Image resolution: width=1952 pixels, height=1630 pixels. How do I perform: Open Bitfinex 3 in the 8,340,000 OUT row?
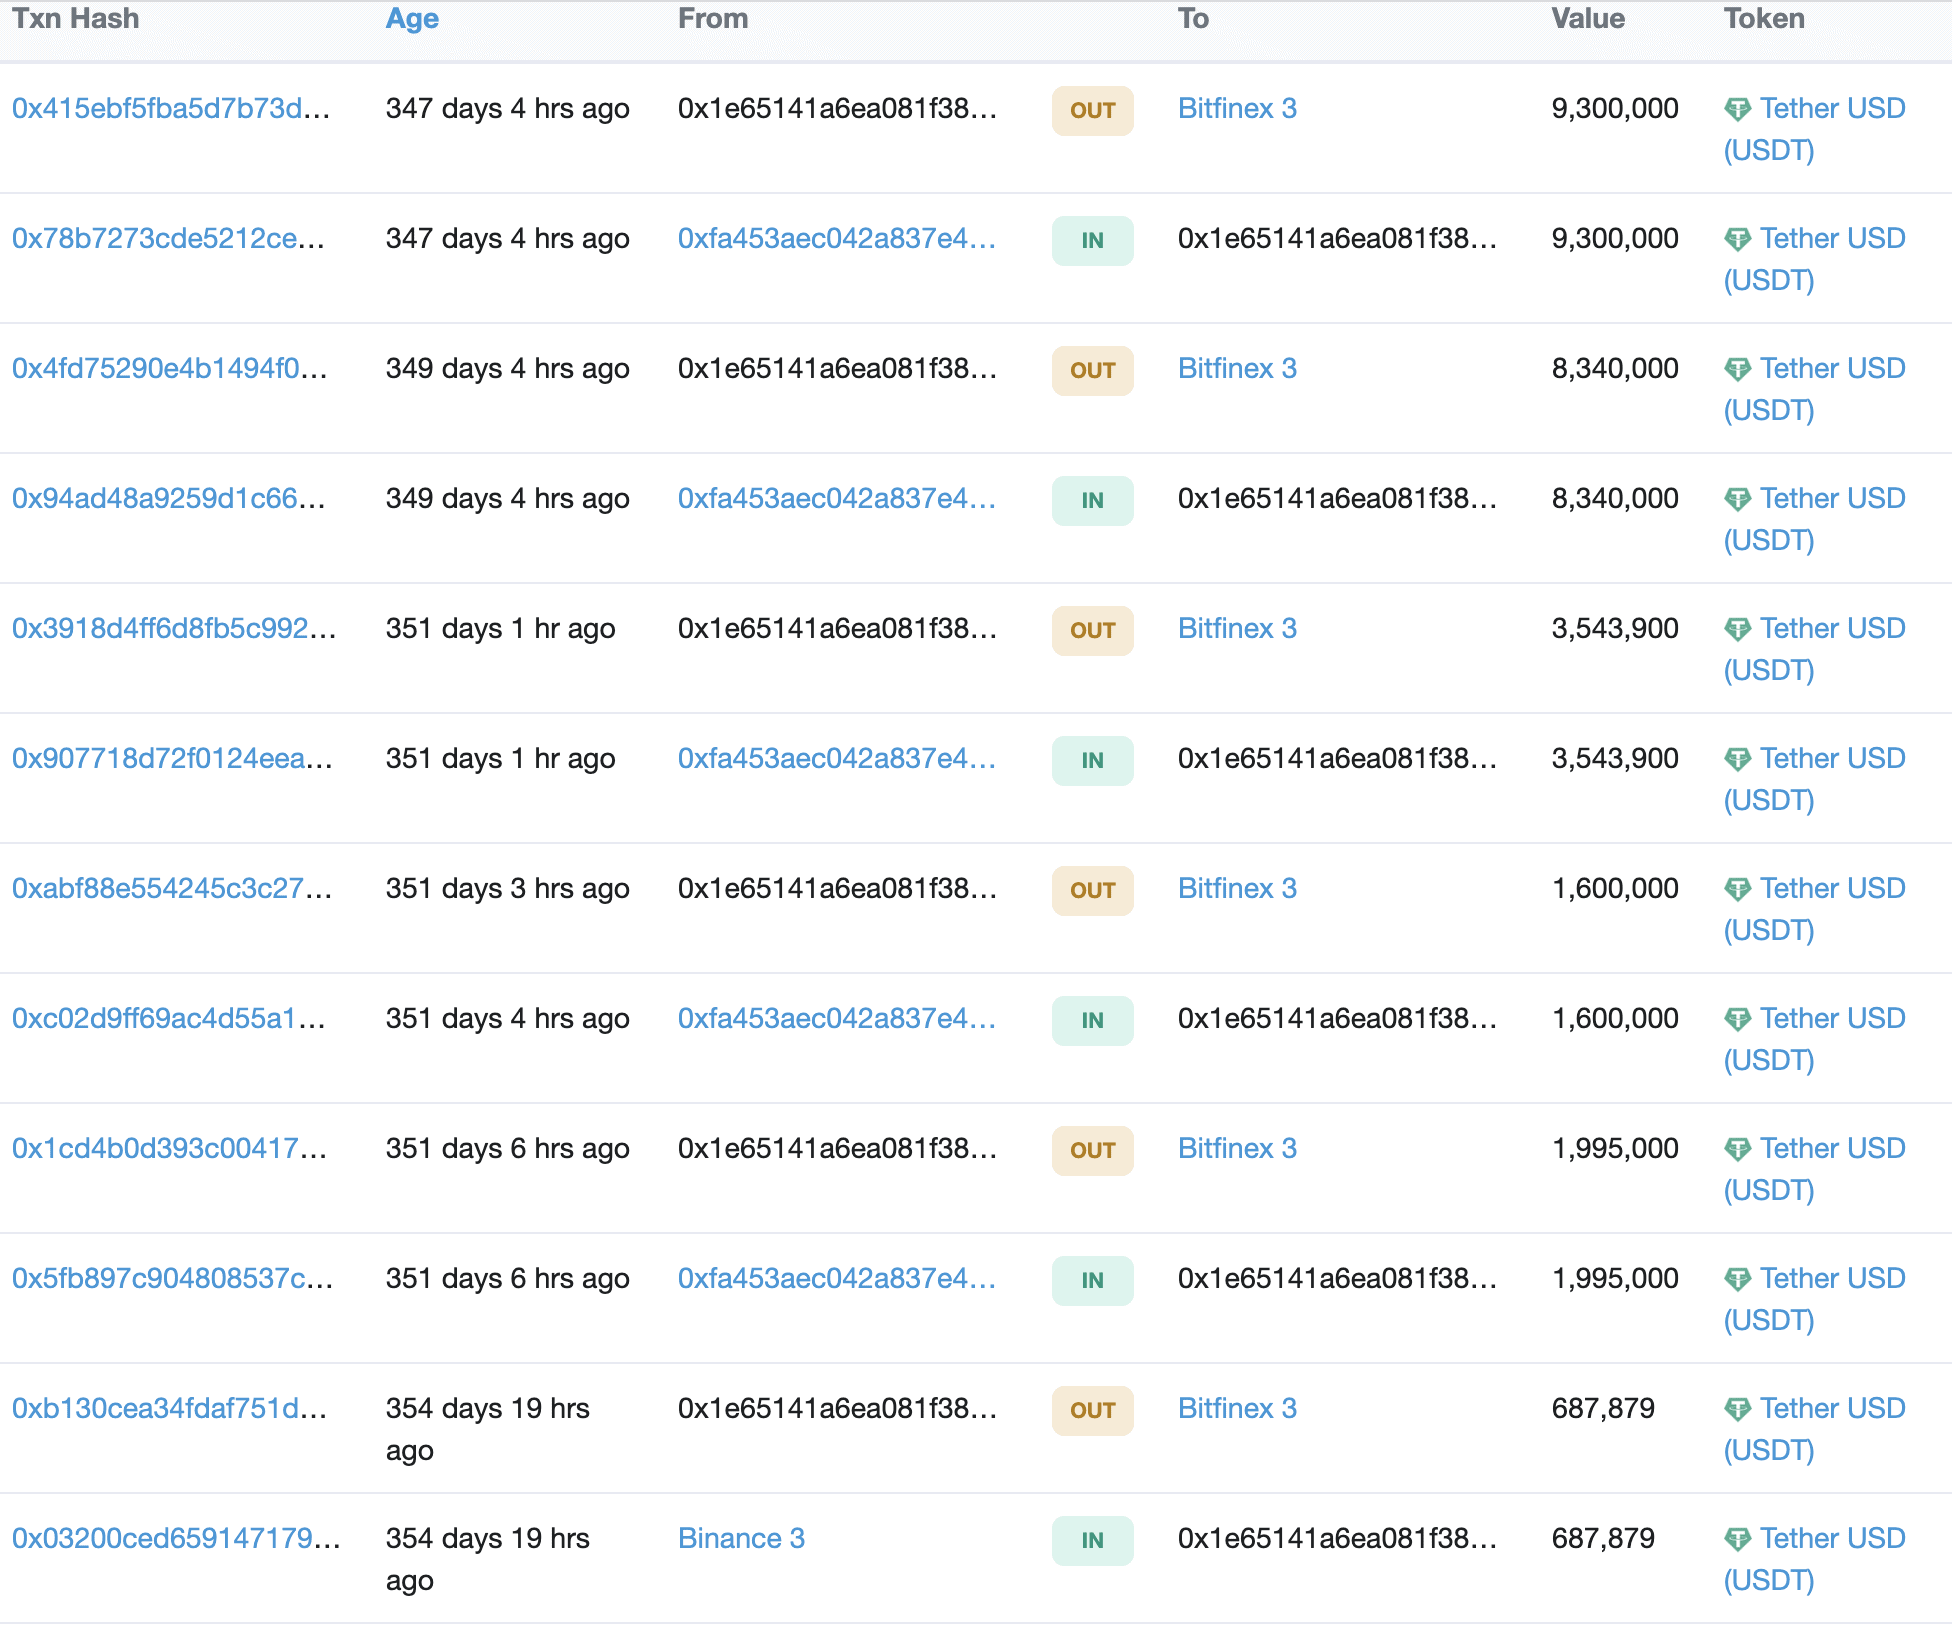(x=1237, y=368)
